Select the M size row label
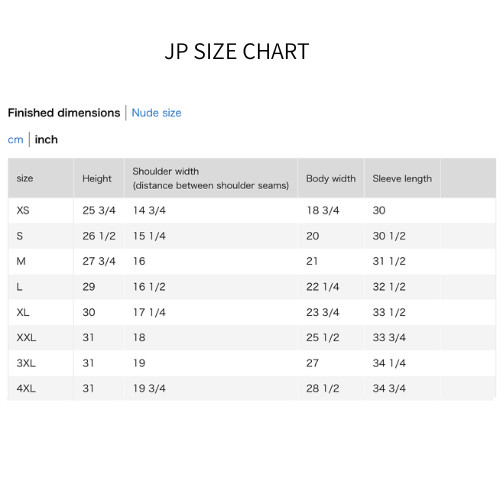 click(21, 261)
